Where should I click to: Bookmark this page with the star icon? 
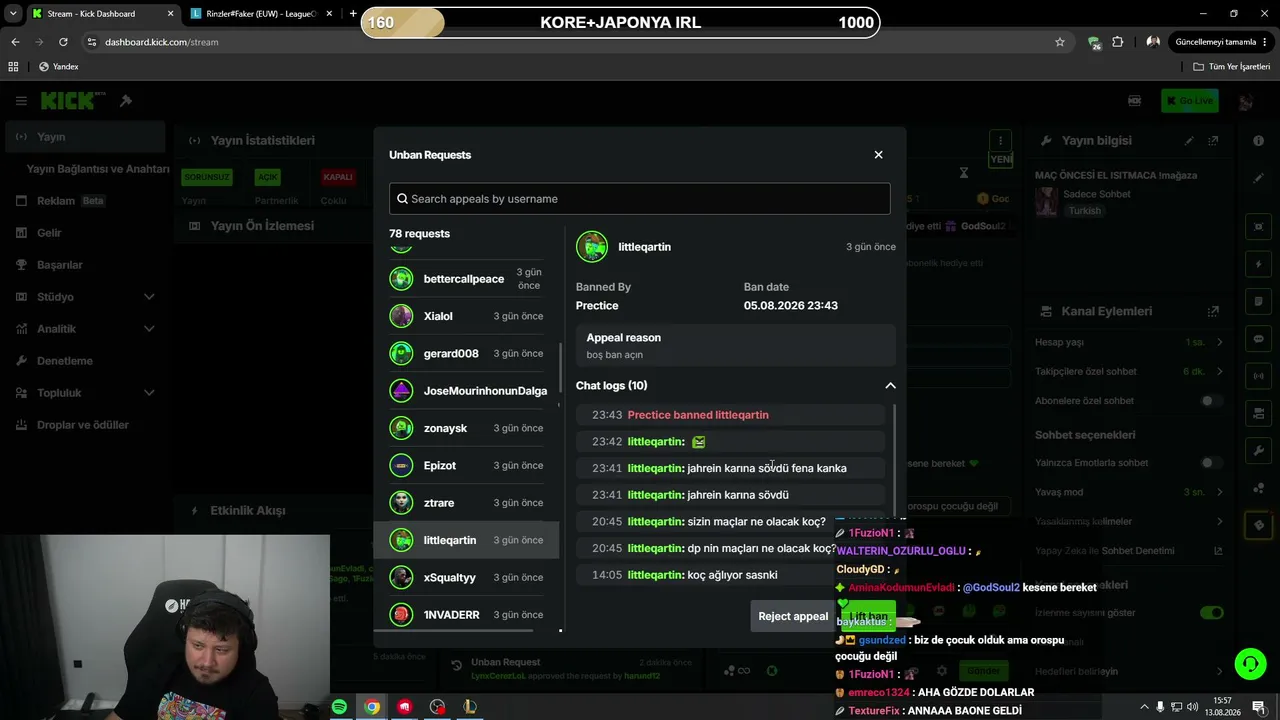point(1060,42)
